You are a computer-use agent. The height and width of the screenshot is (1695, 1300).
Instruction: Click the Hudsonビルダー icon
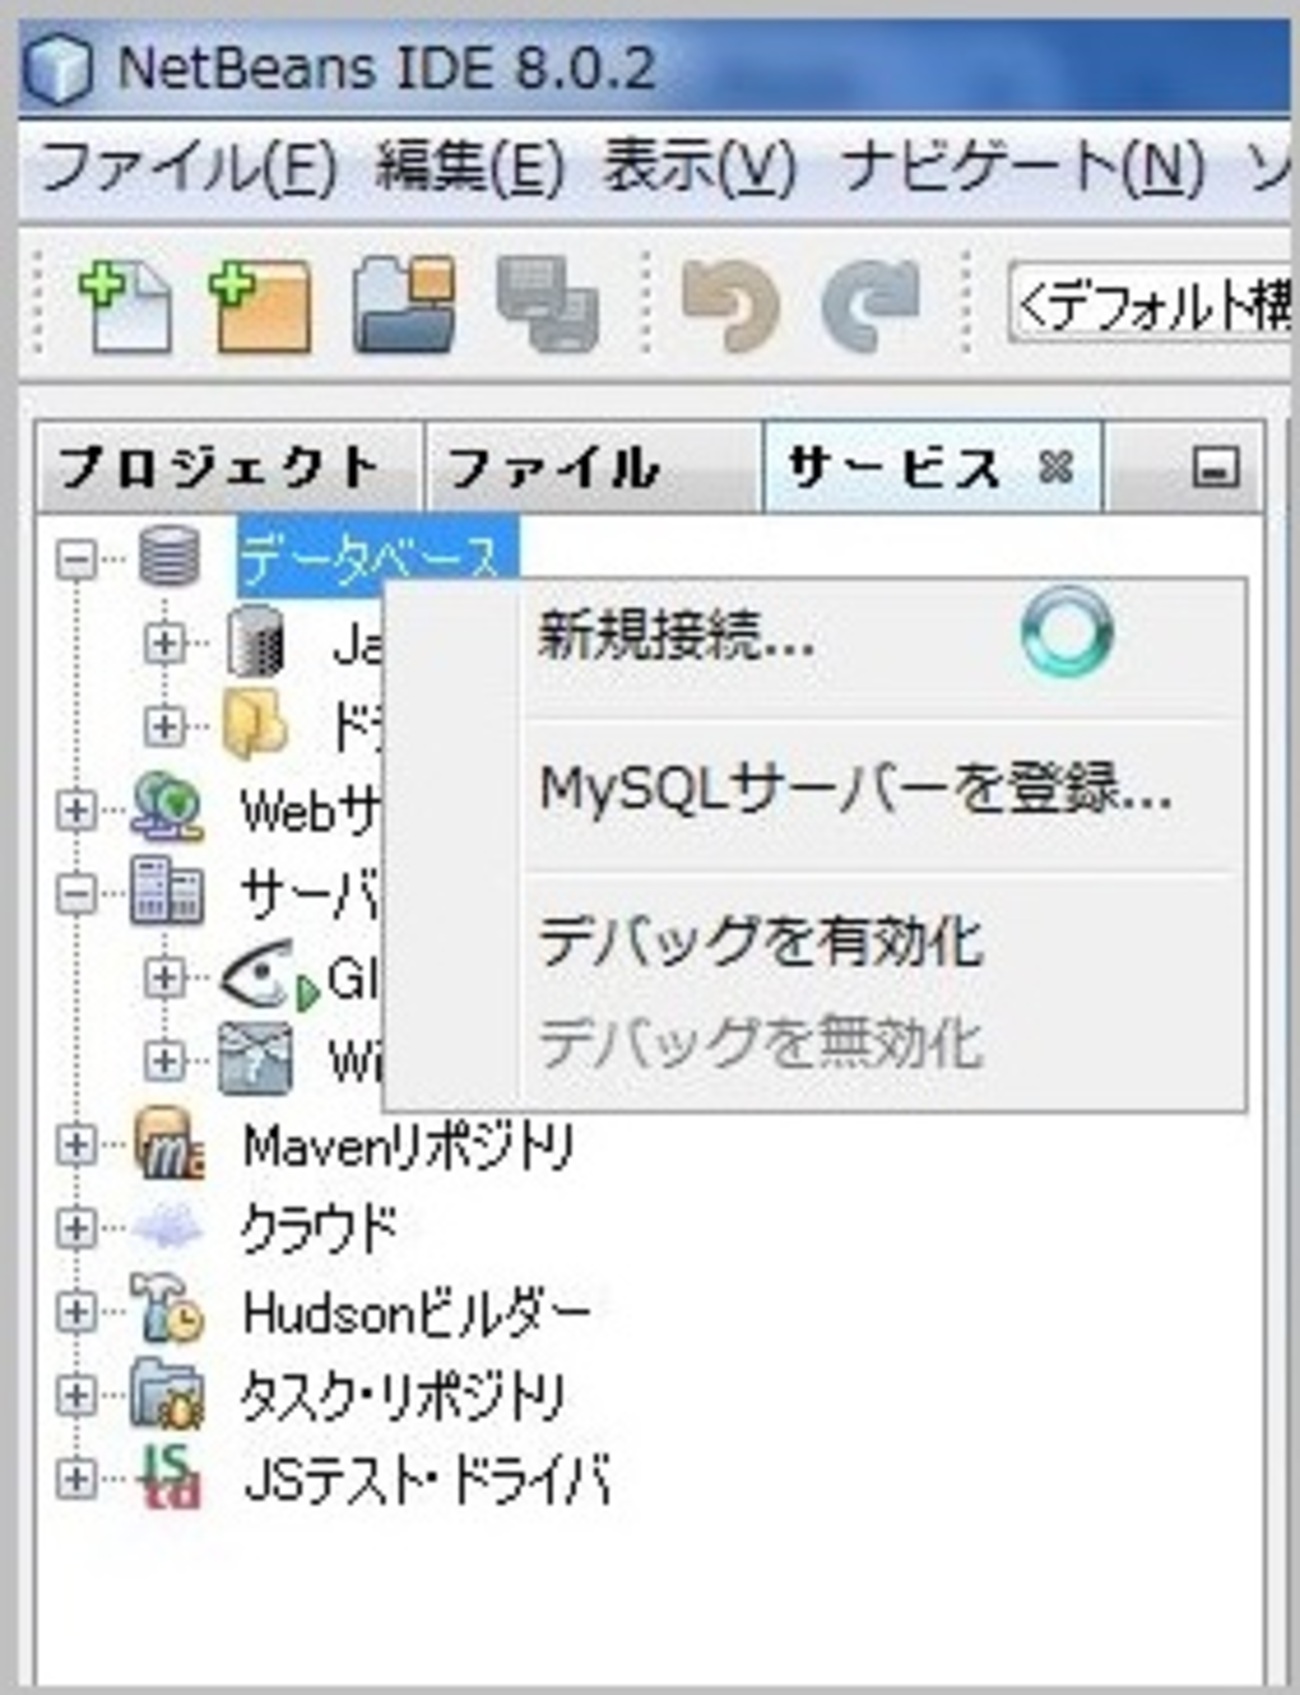point(169,1310)
